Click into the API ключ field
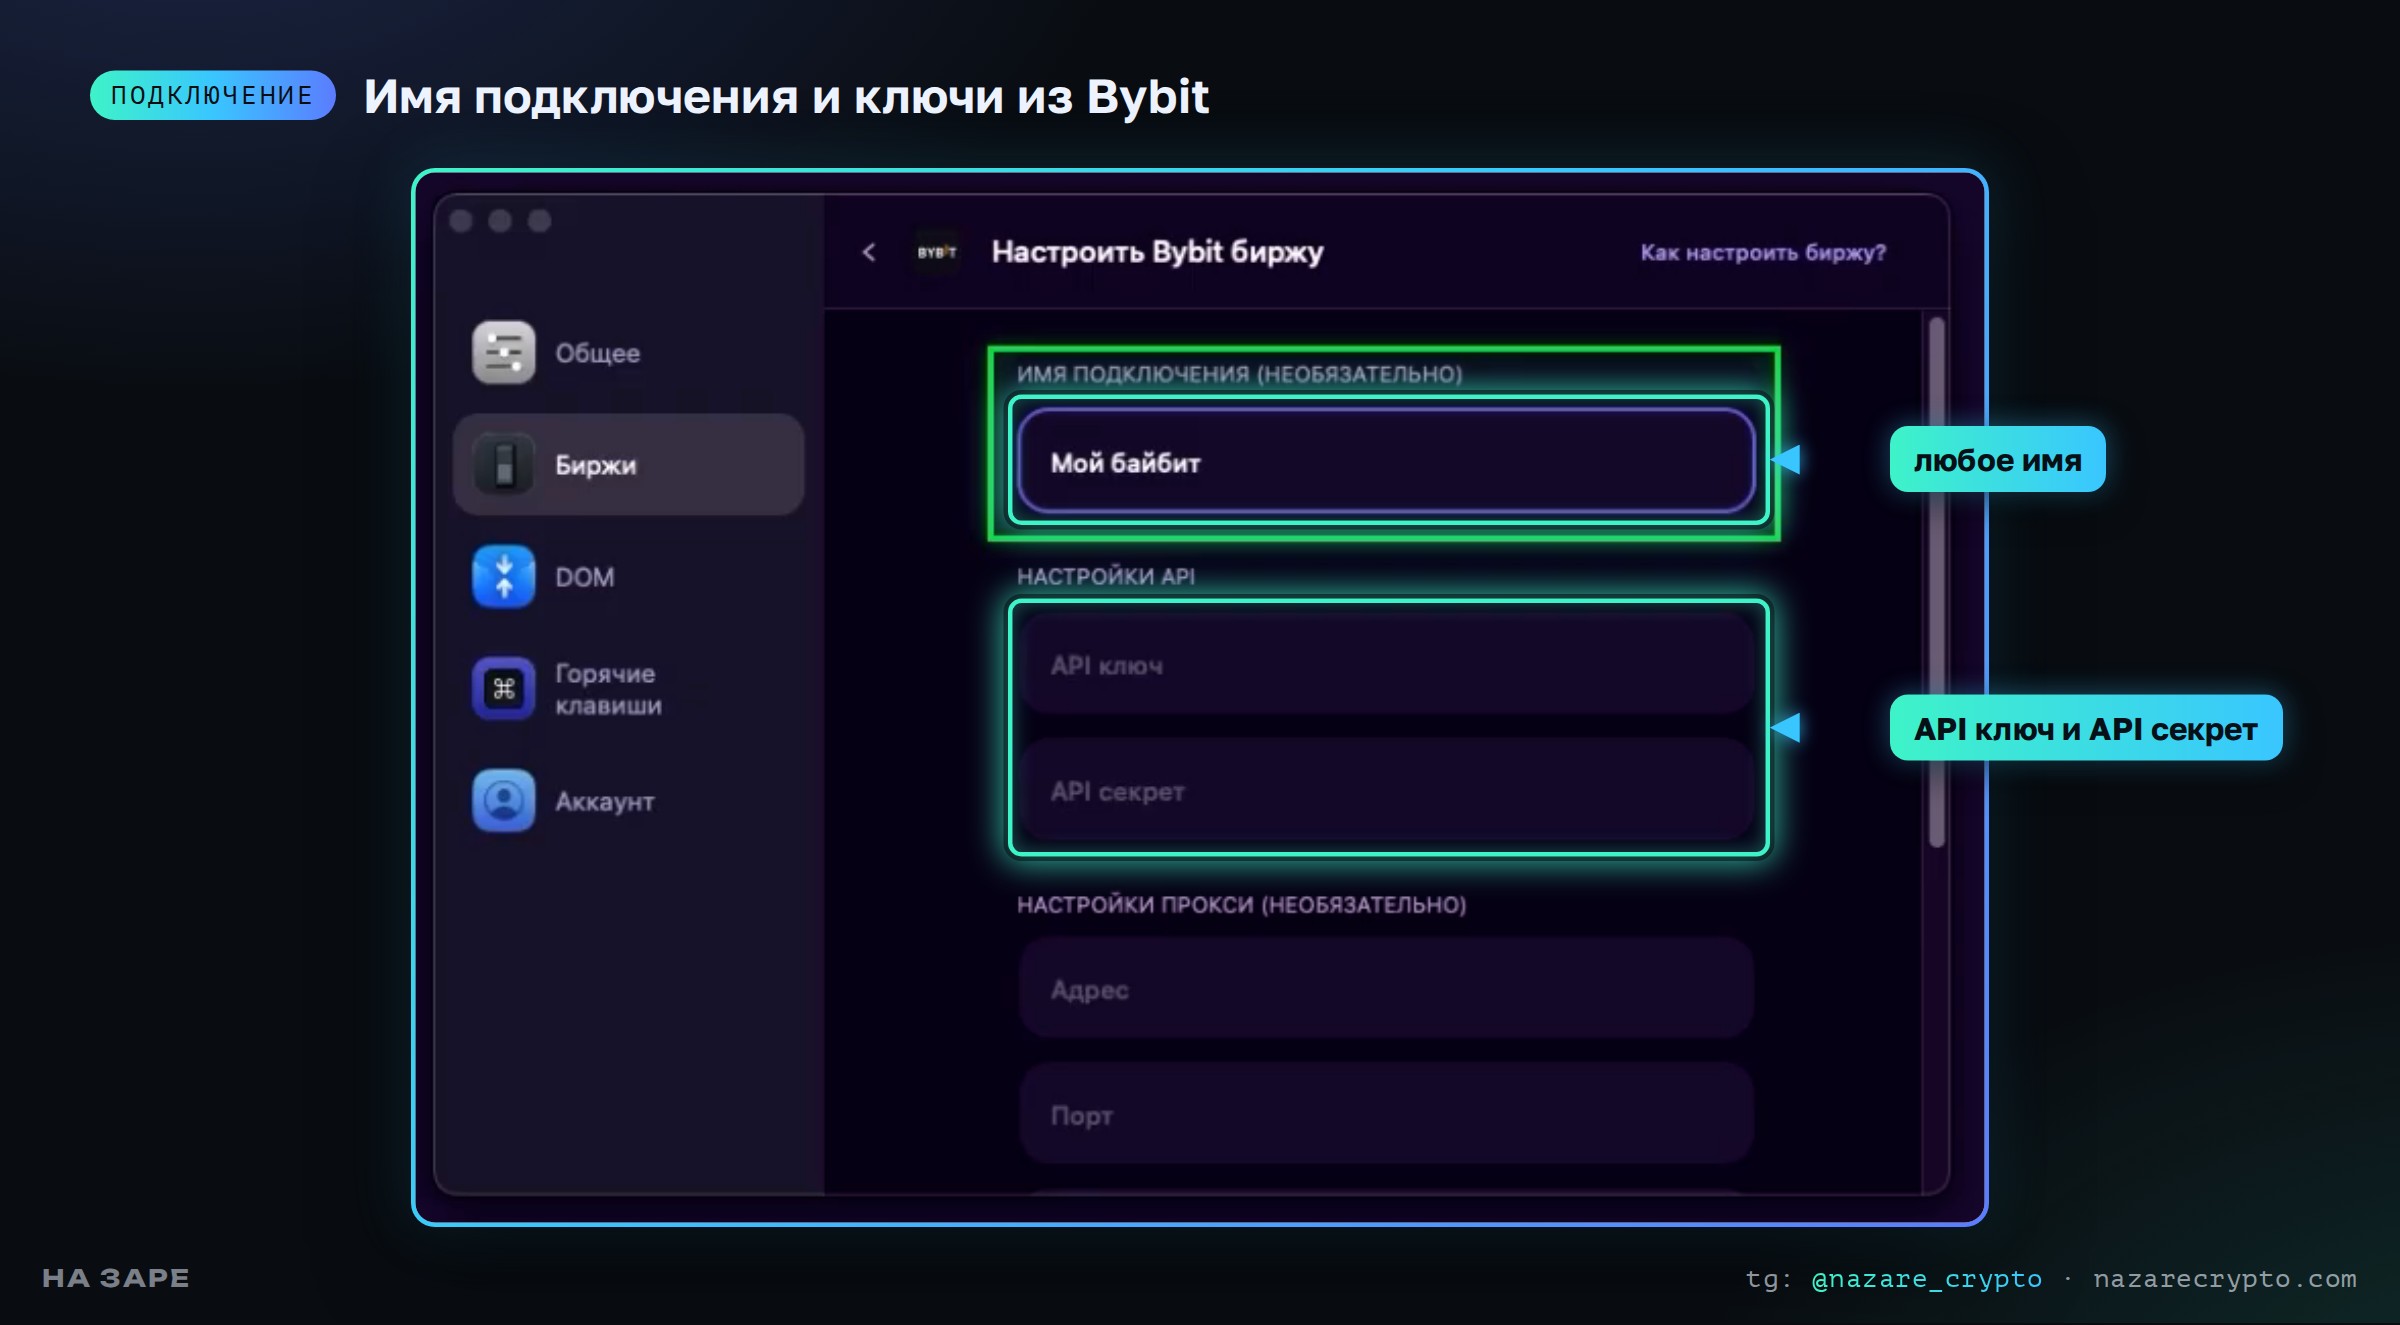 point(1387,664)
